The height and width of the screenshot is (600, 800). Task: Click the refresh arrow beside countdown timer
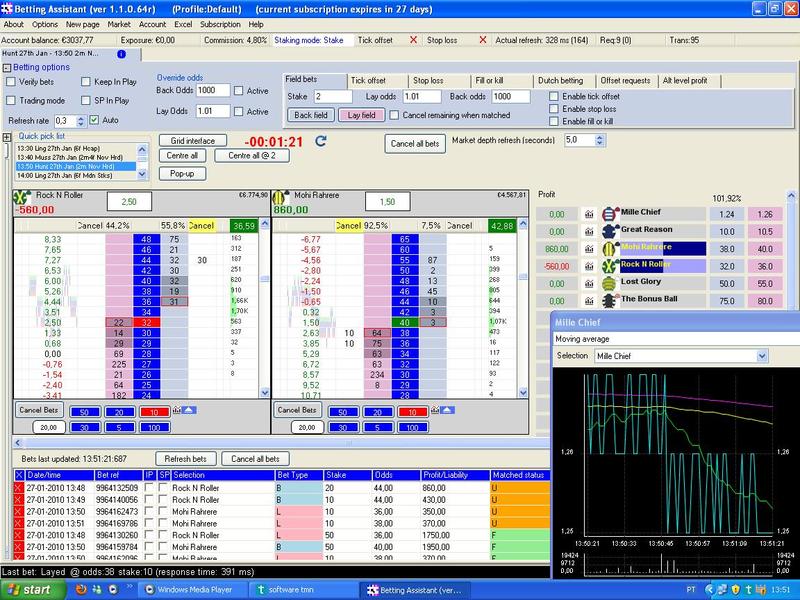(320, 141)
